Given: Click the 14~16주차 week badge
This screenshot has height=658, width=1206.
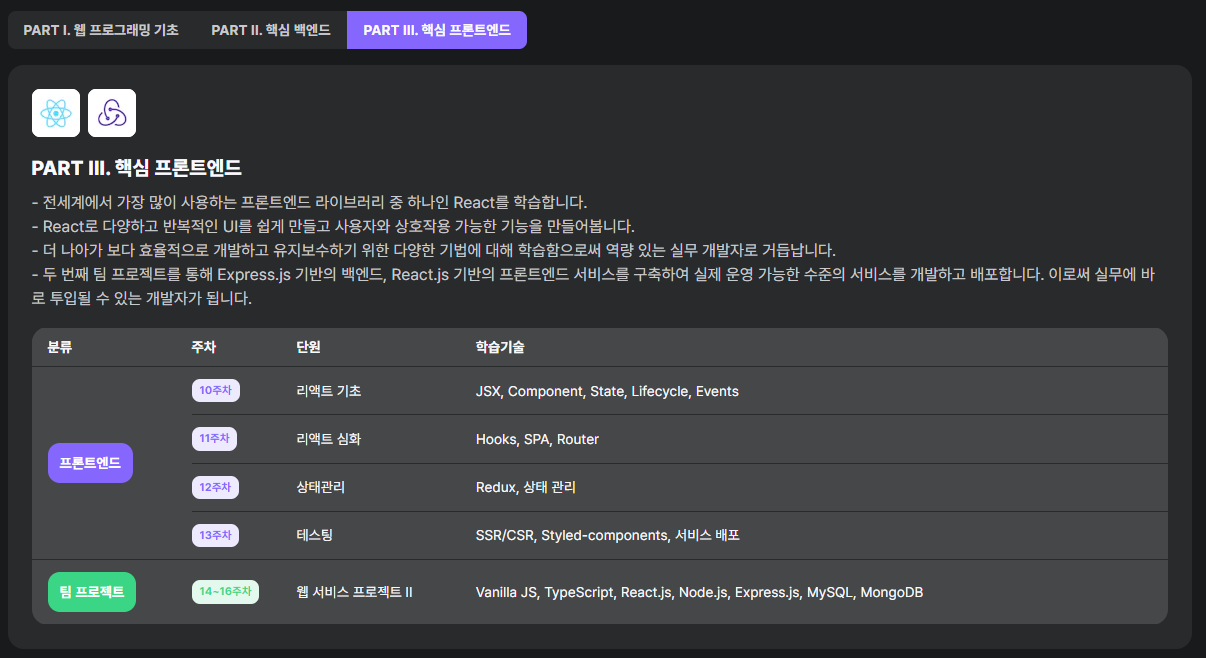Looking at the screenshot, I should click(225, 592).
